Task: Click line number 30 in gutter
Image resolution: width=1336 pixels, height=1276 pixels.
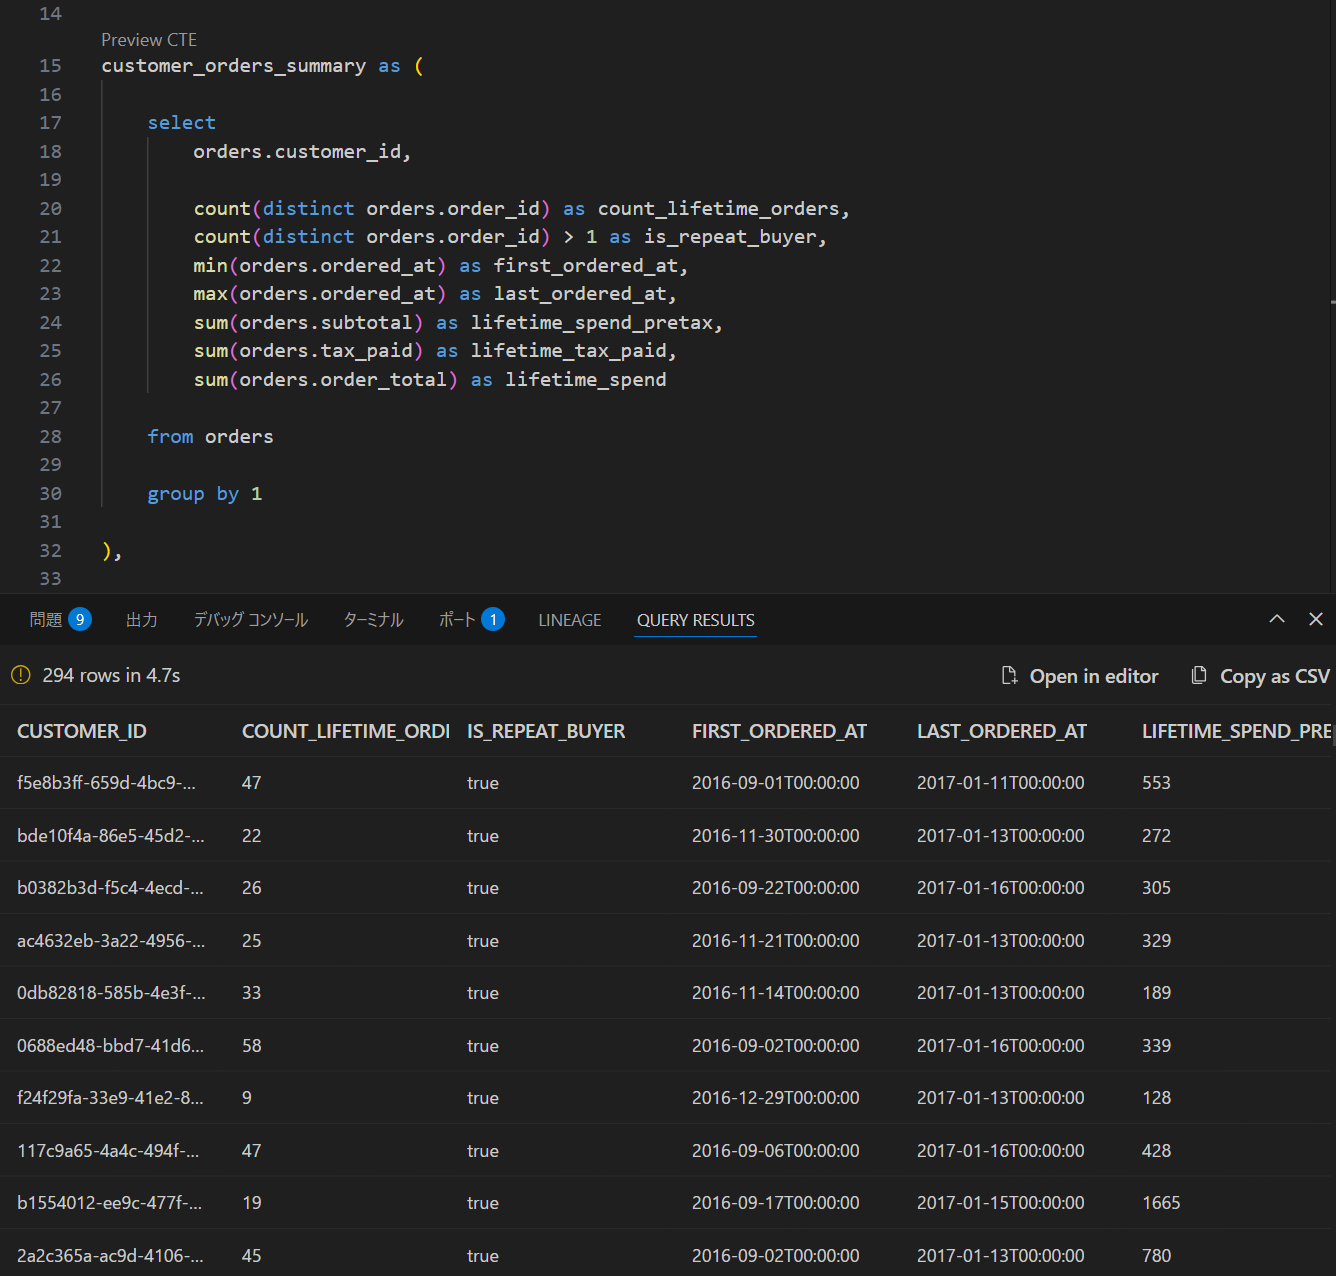Action: click(50, 494)
